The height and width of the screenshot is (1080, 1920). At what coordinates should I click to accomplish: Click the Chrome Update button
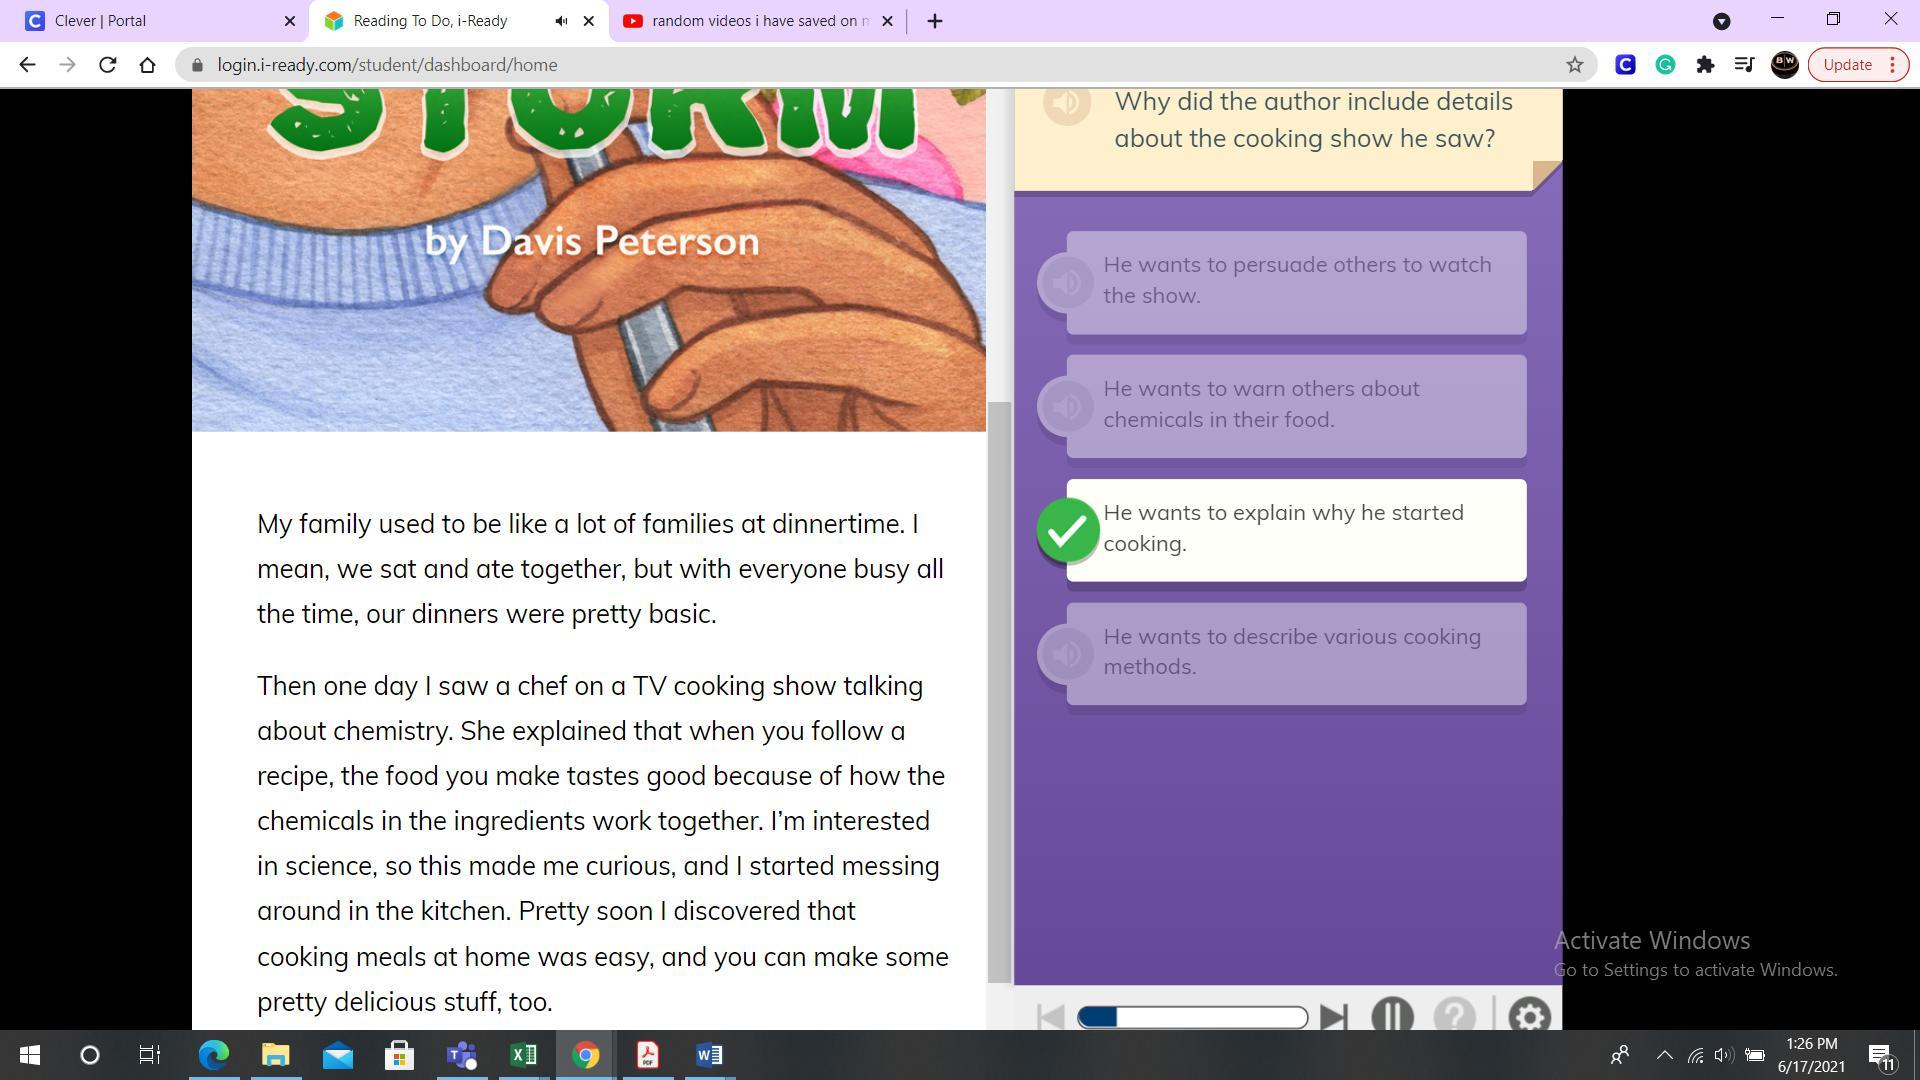pyautogui.click(x=1847, y=65)
